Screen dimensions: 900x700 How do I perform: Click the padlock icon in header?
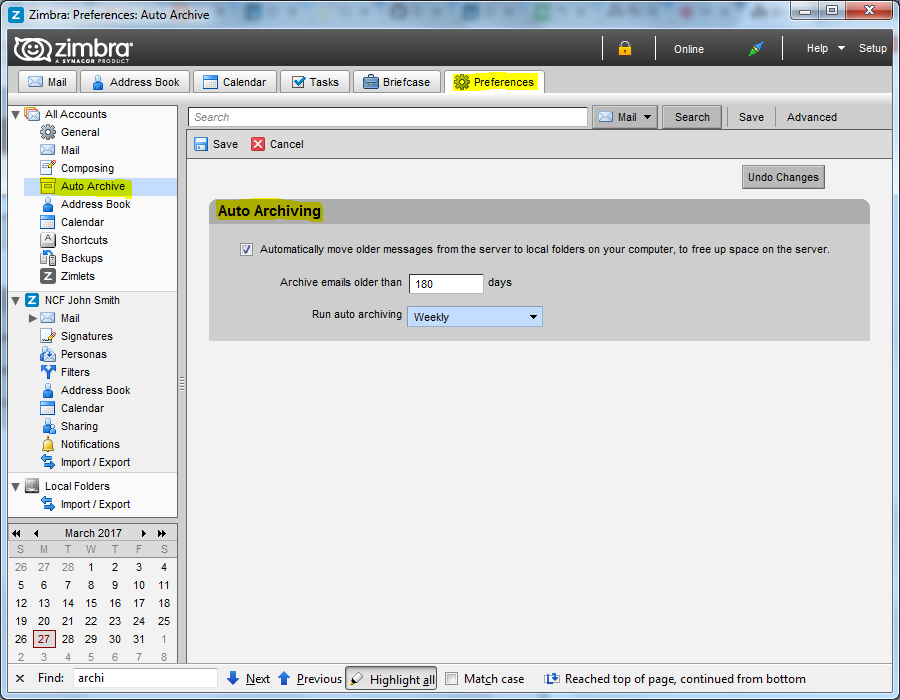click(624, 48)
